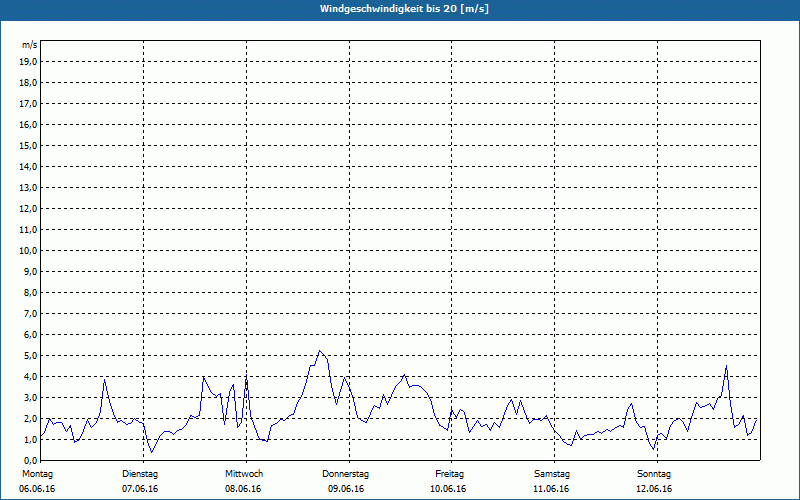
Task: Click the '13,0' axis label
Action: [28, 188]
